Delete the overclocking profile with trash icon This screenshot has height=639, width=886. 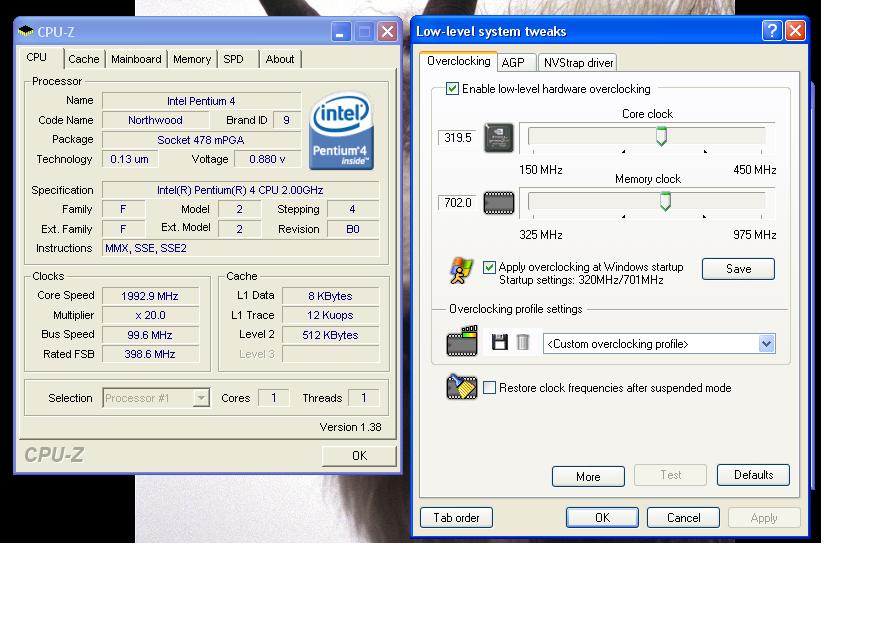523,342
